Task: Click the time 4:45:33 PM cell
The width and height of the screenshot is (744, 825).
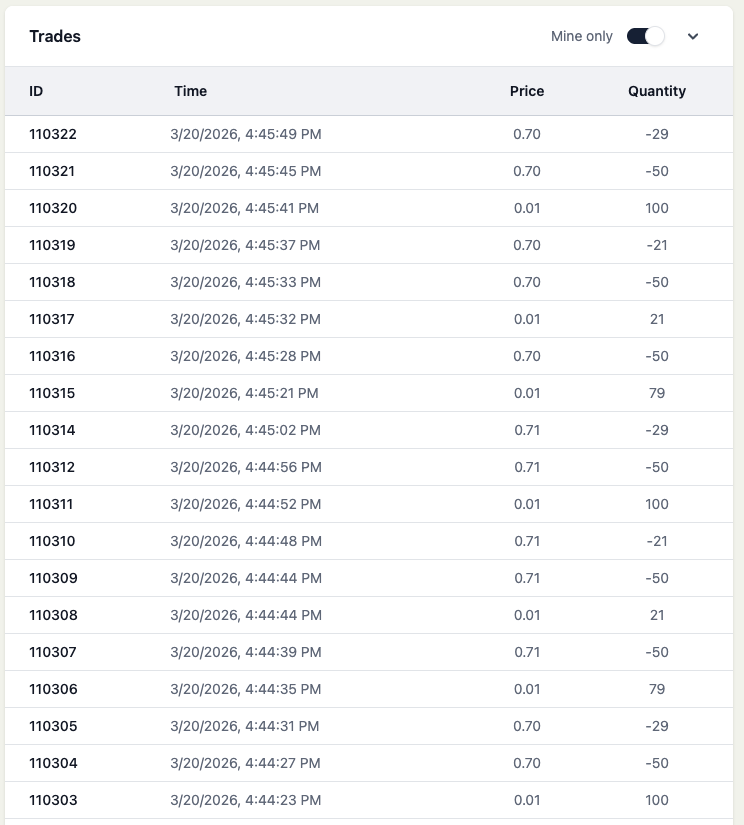Action: (x=246, y=282)
